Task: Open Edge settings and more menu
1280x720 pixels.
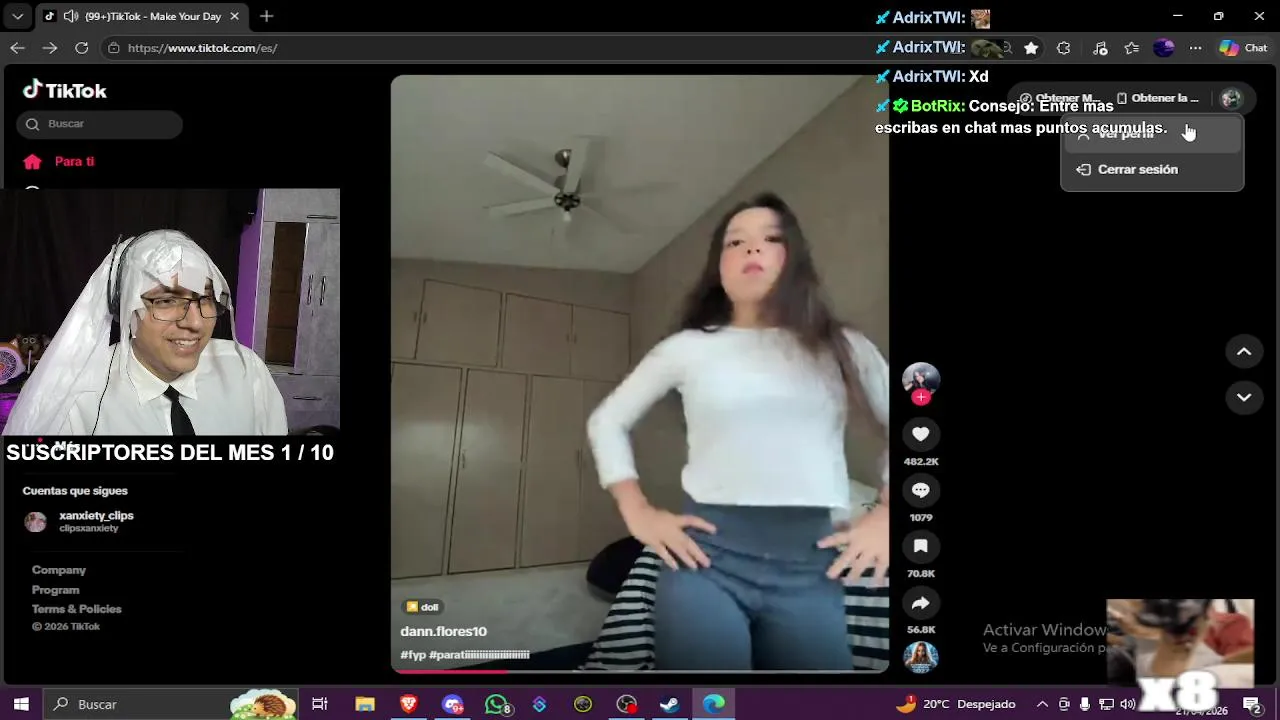Action: [x=1195, y=48]
